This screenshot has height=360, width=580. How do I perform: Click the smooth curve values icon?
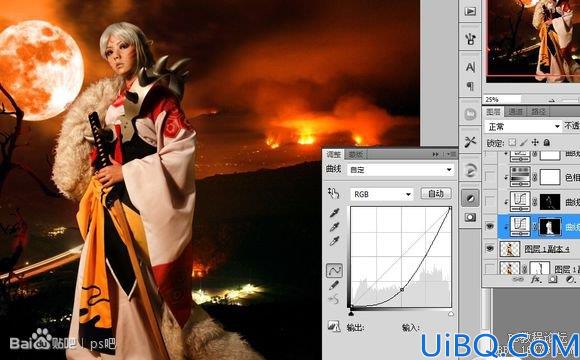[x=334, y=299]
